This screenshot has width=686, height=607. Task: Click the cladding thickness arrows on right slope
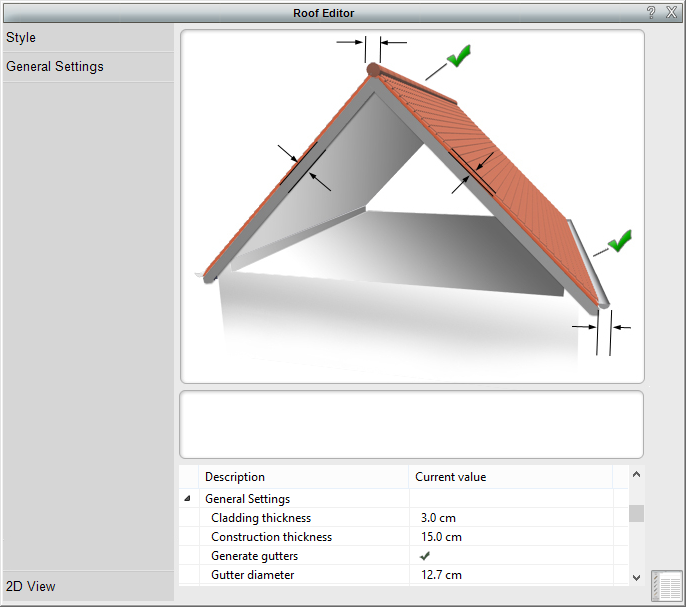(x=473, y=172)
